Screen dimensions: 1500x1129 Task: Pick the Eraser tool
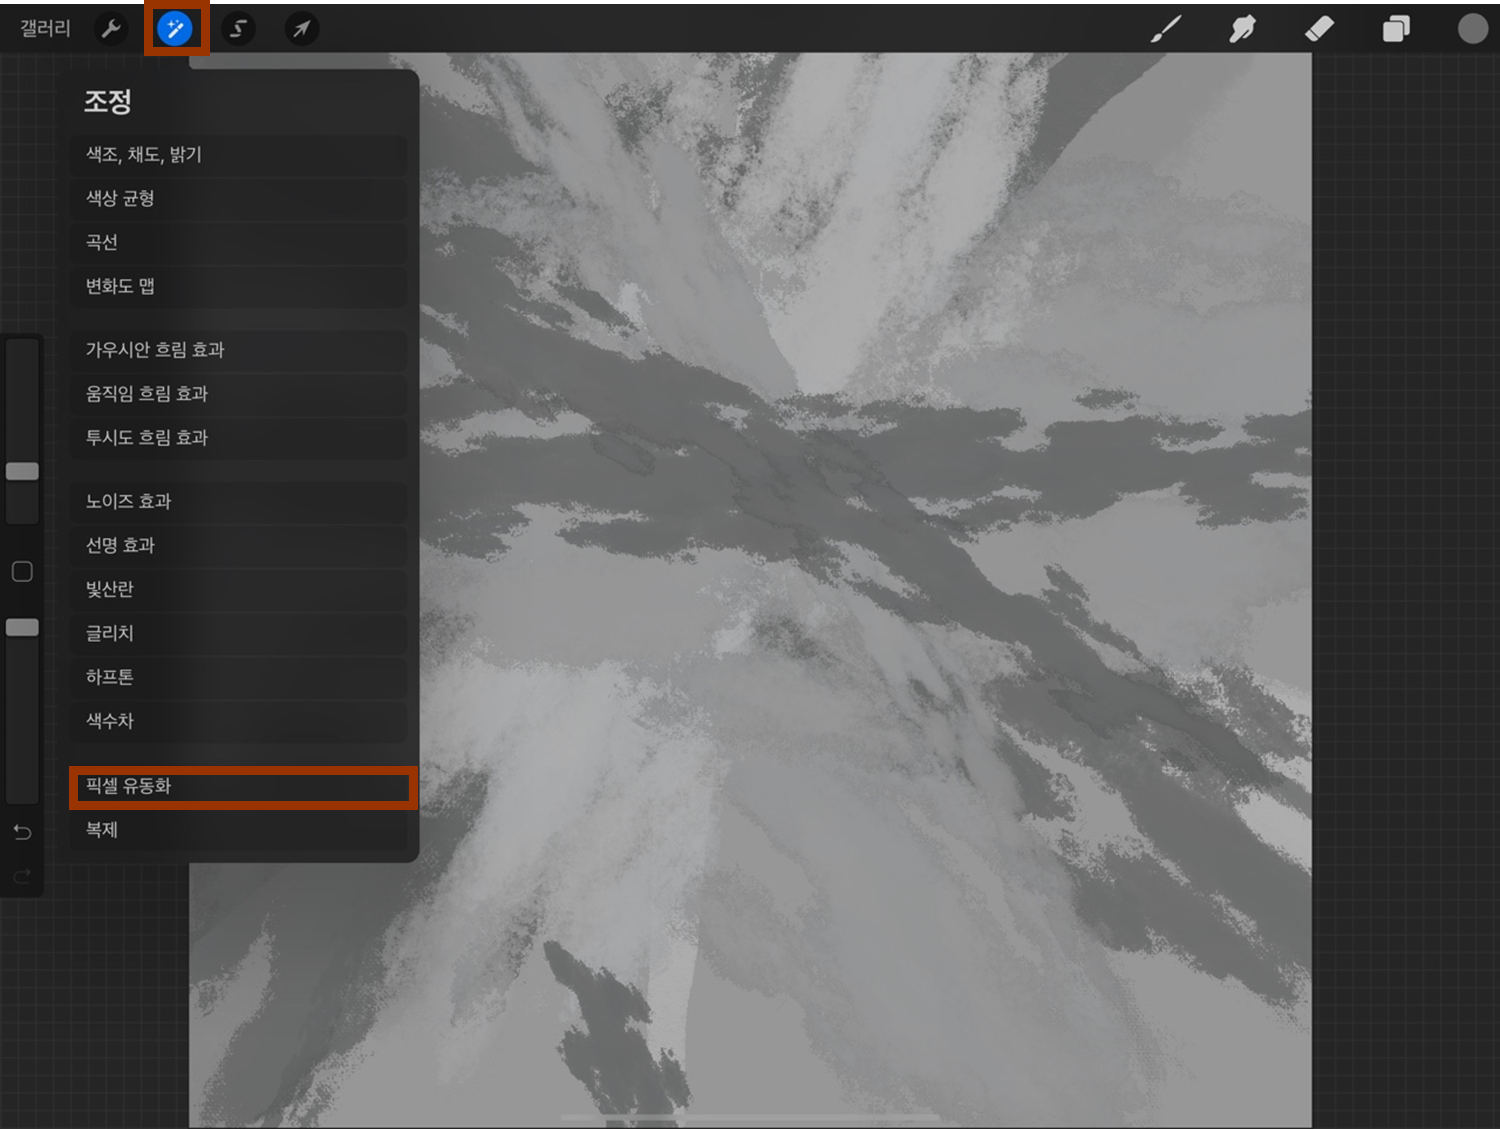click(x=1319, y=29)
